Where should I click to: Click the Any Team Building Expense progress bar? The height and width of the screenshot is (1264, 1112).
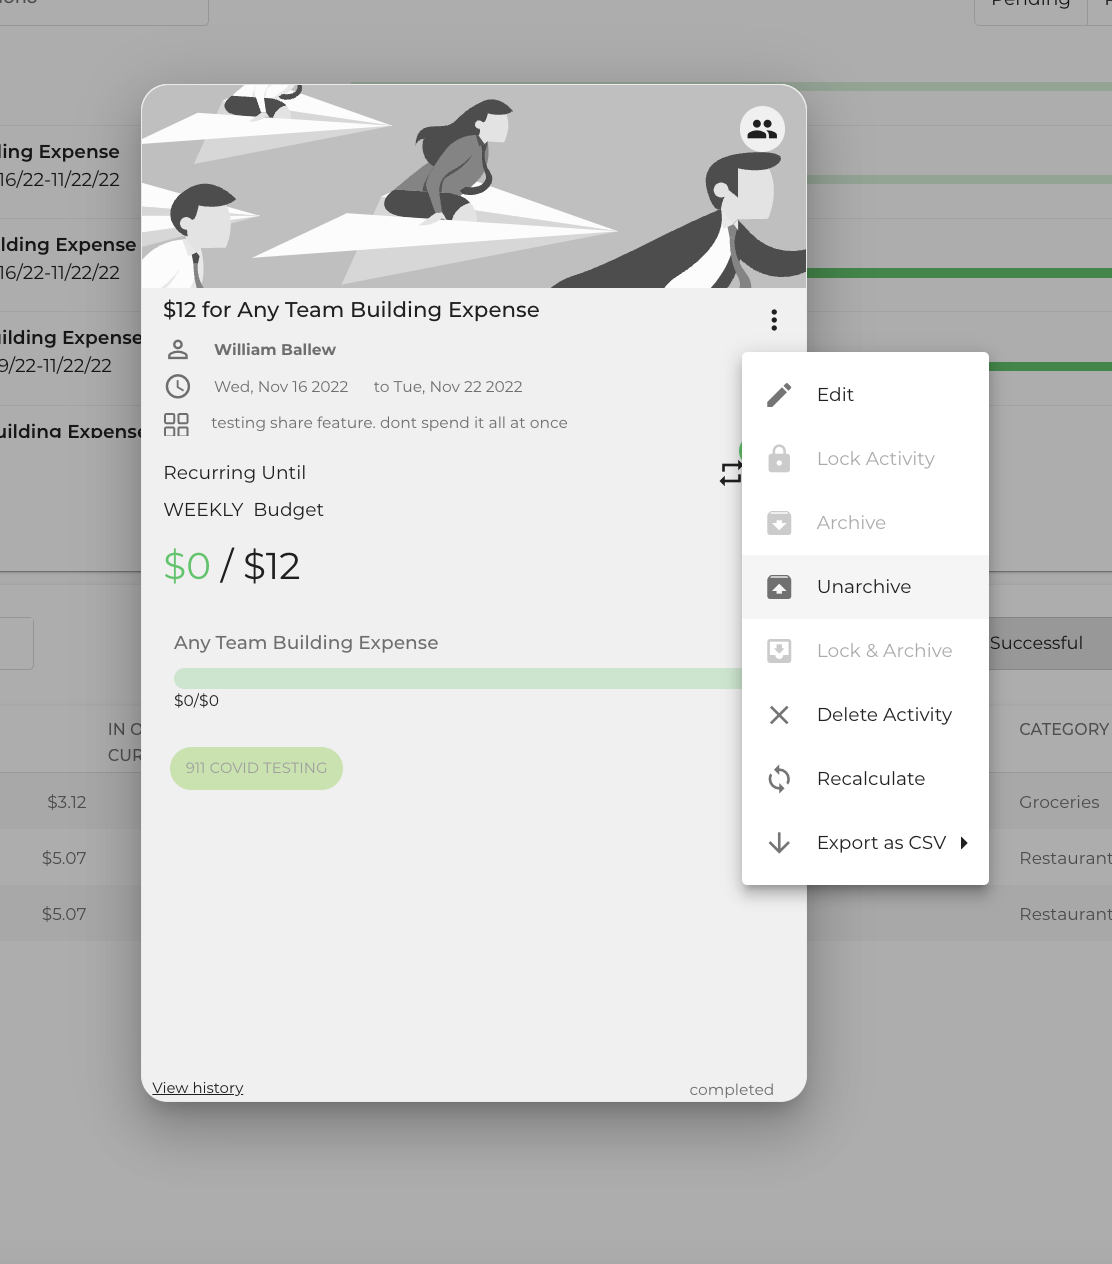coord(458,678)
